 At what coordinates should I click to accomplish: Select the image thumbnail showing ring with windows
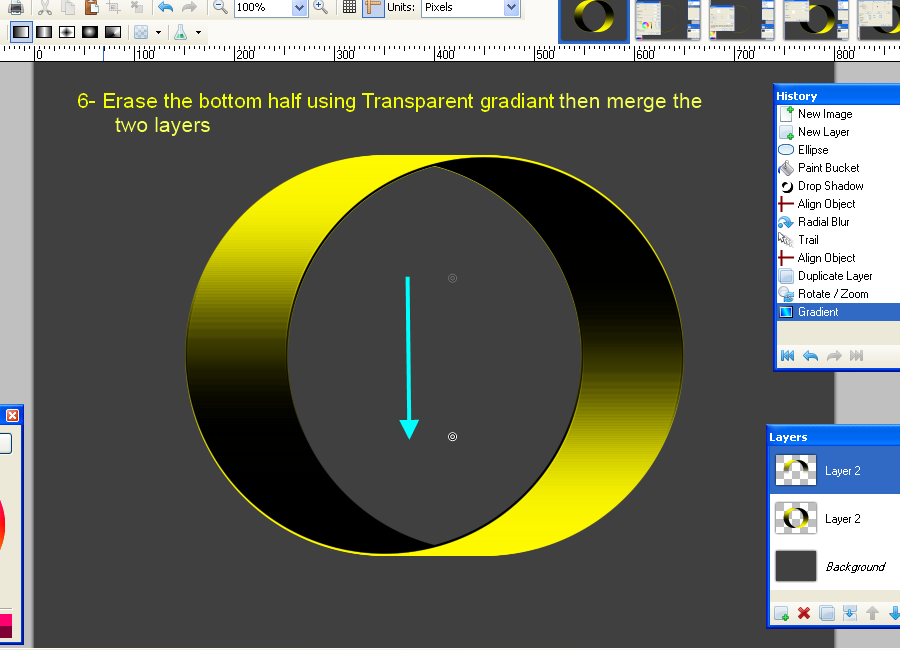[816, 19]
